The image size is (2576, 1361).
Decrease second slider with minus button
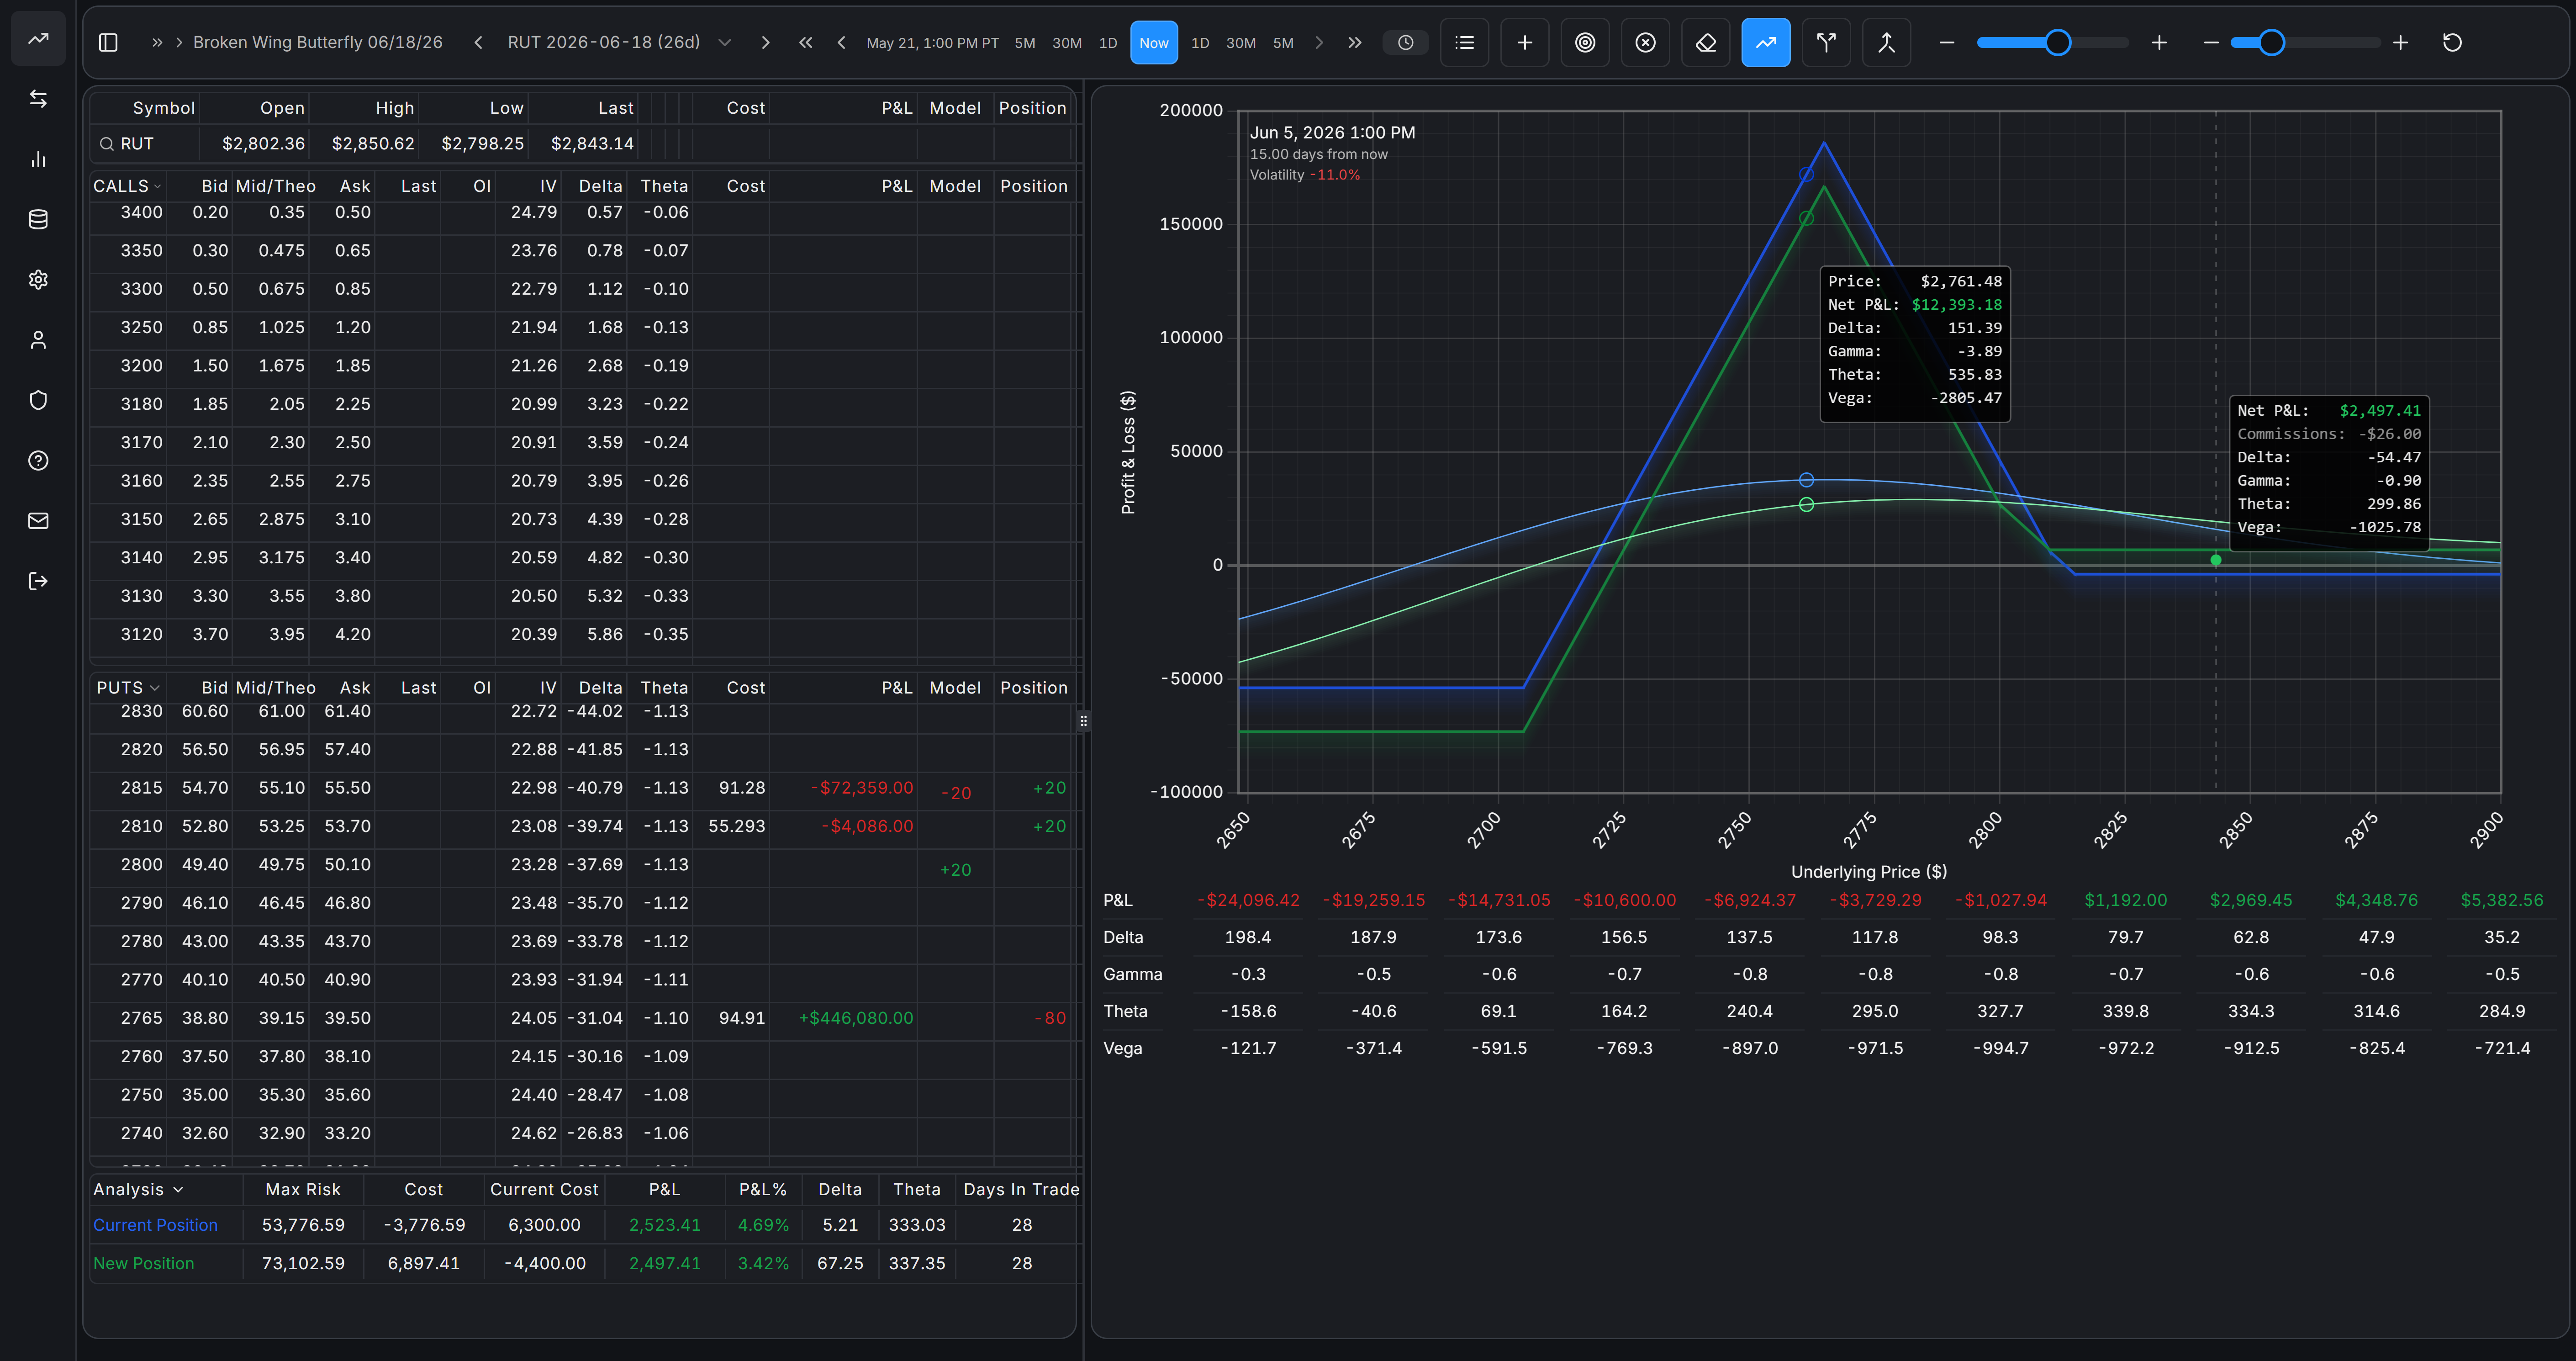click(x=2211, y=43)
